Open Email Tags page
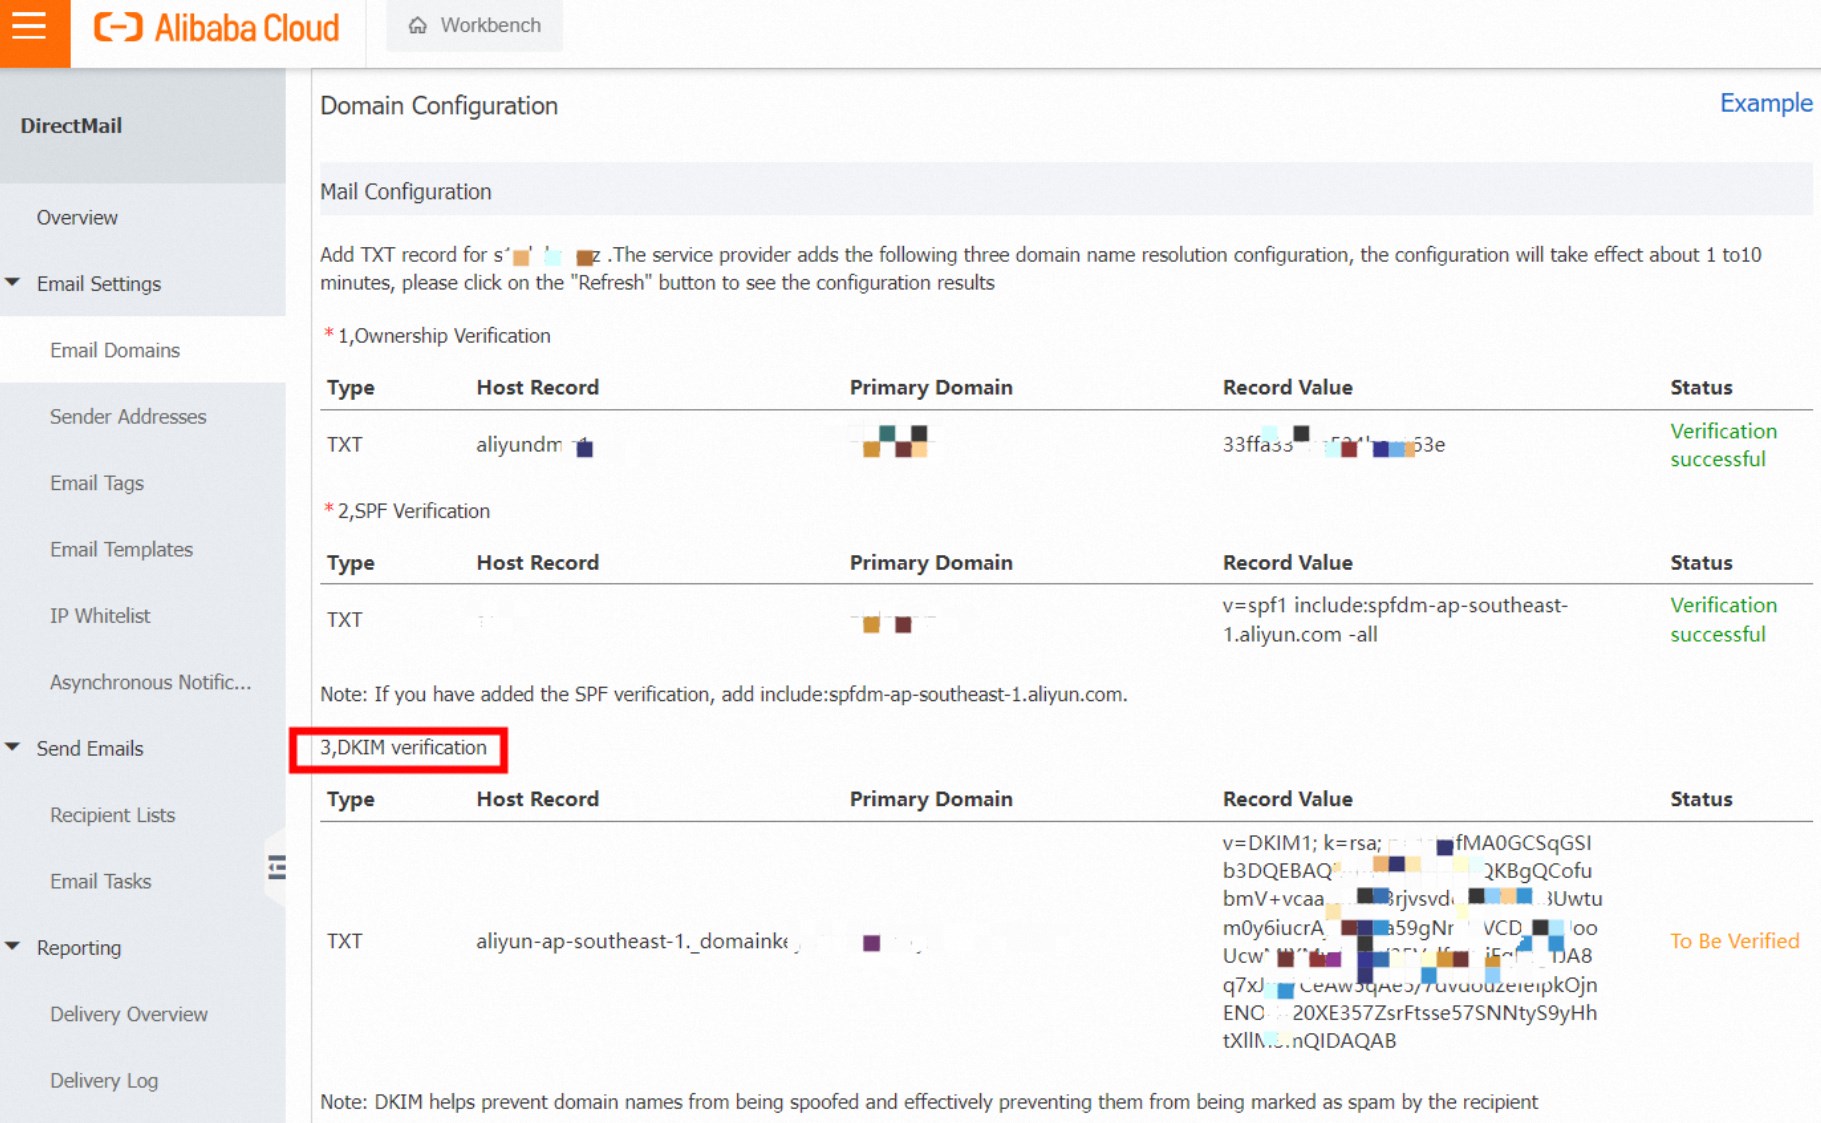The width and height of the screenshot is (1821, 1123). coord(97,483)
